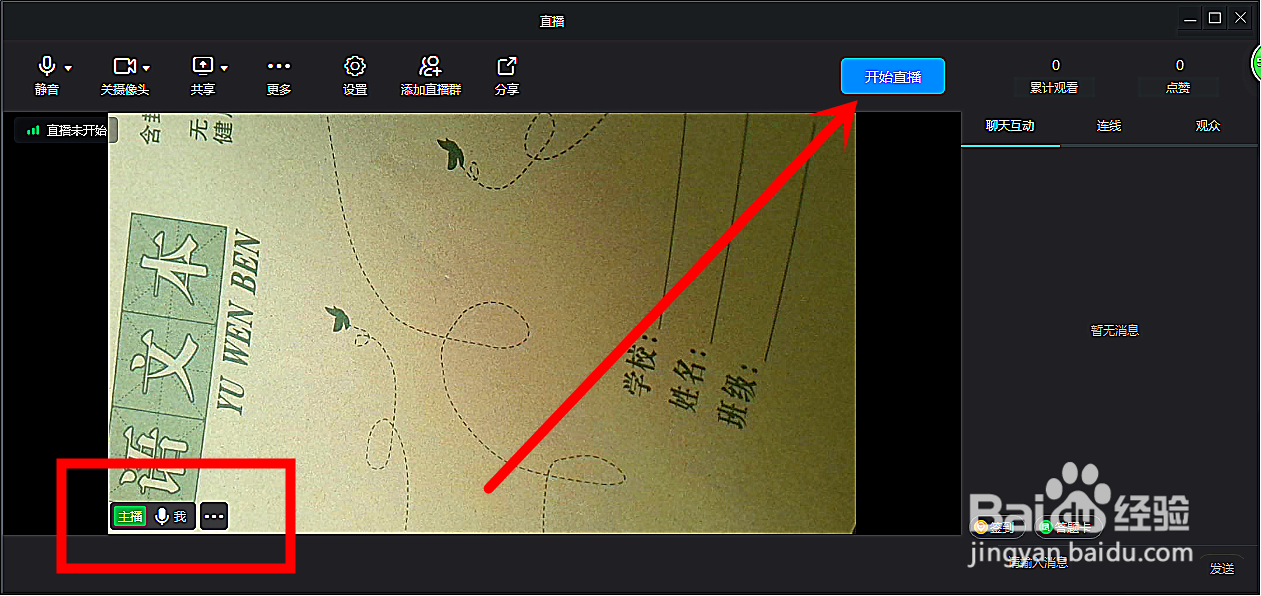Open the 答题卡 answer card button

[x=1068, y=527]
